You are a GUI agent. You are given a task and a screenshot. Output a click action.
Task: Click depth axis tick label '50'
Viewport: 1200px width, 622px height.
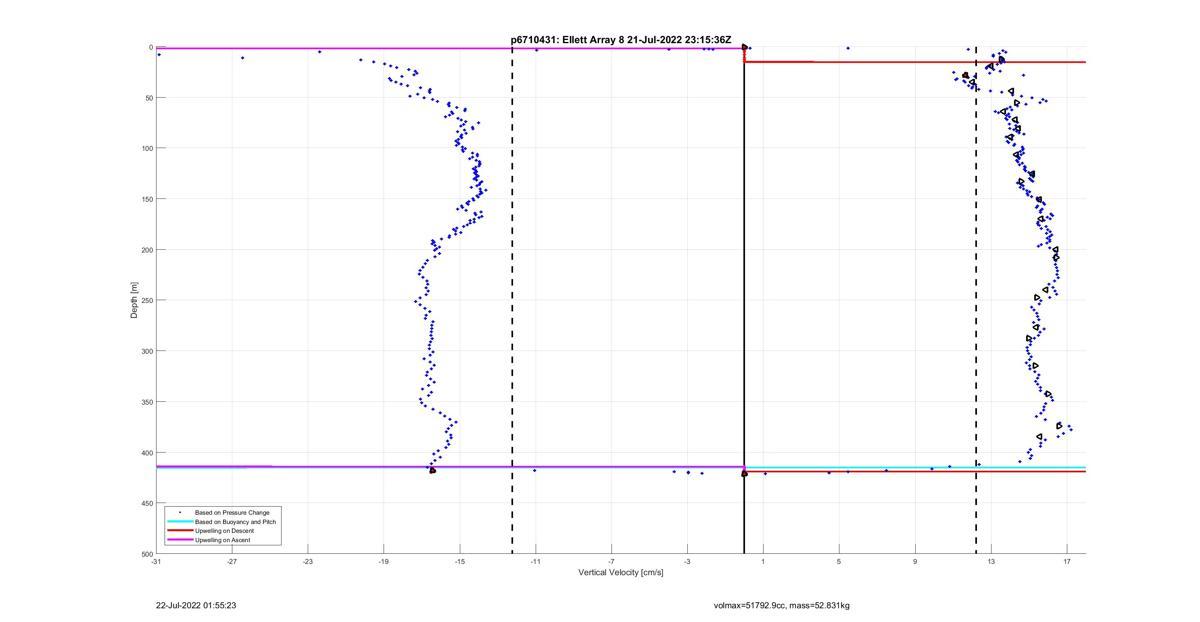coord(148,98)
